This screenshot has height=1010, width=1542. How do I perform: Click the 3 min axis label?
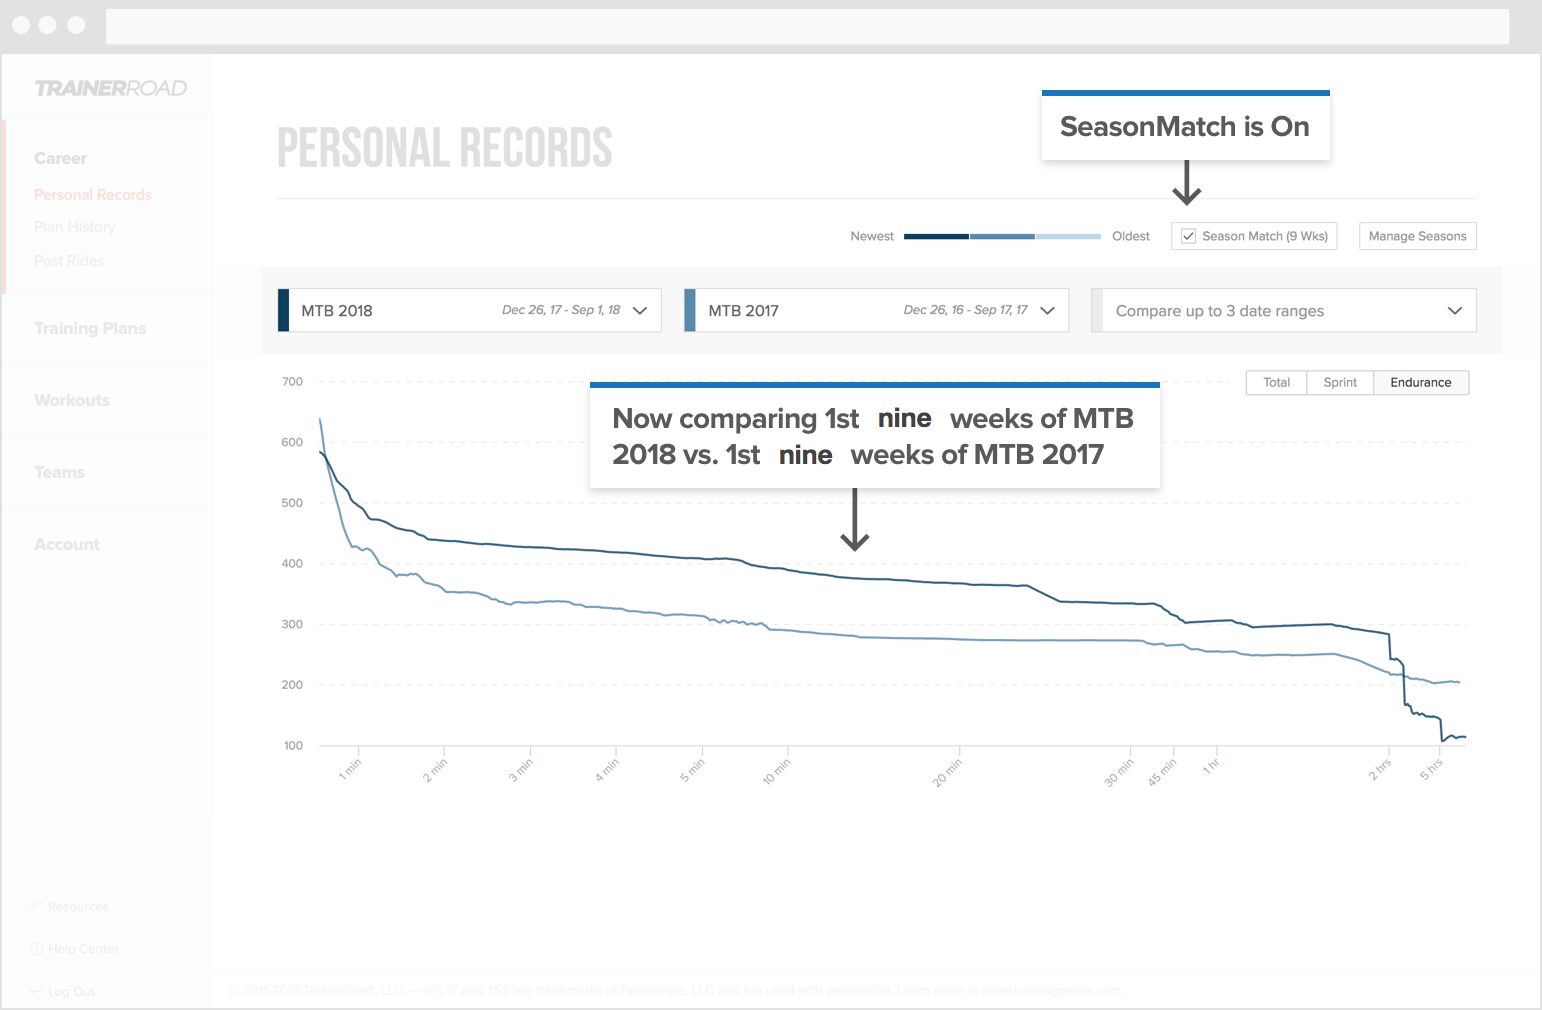click(521, 770)
